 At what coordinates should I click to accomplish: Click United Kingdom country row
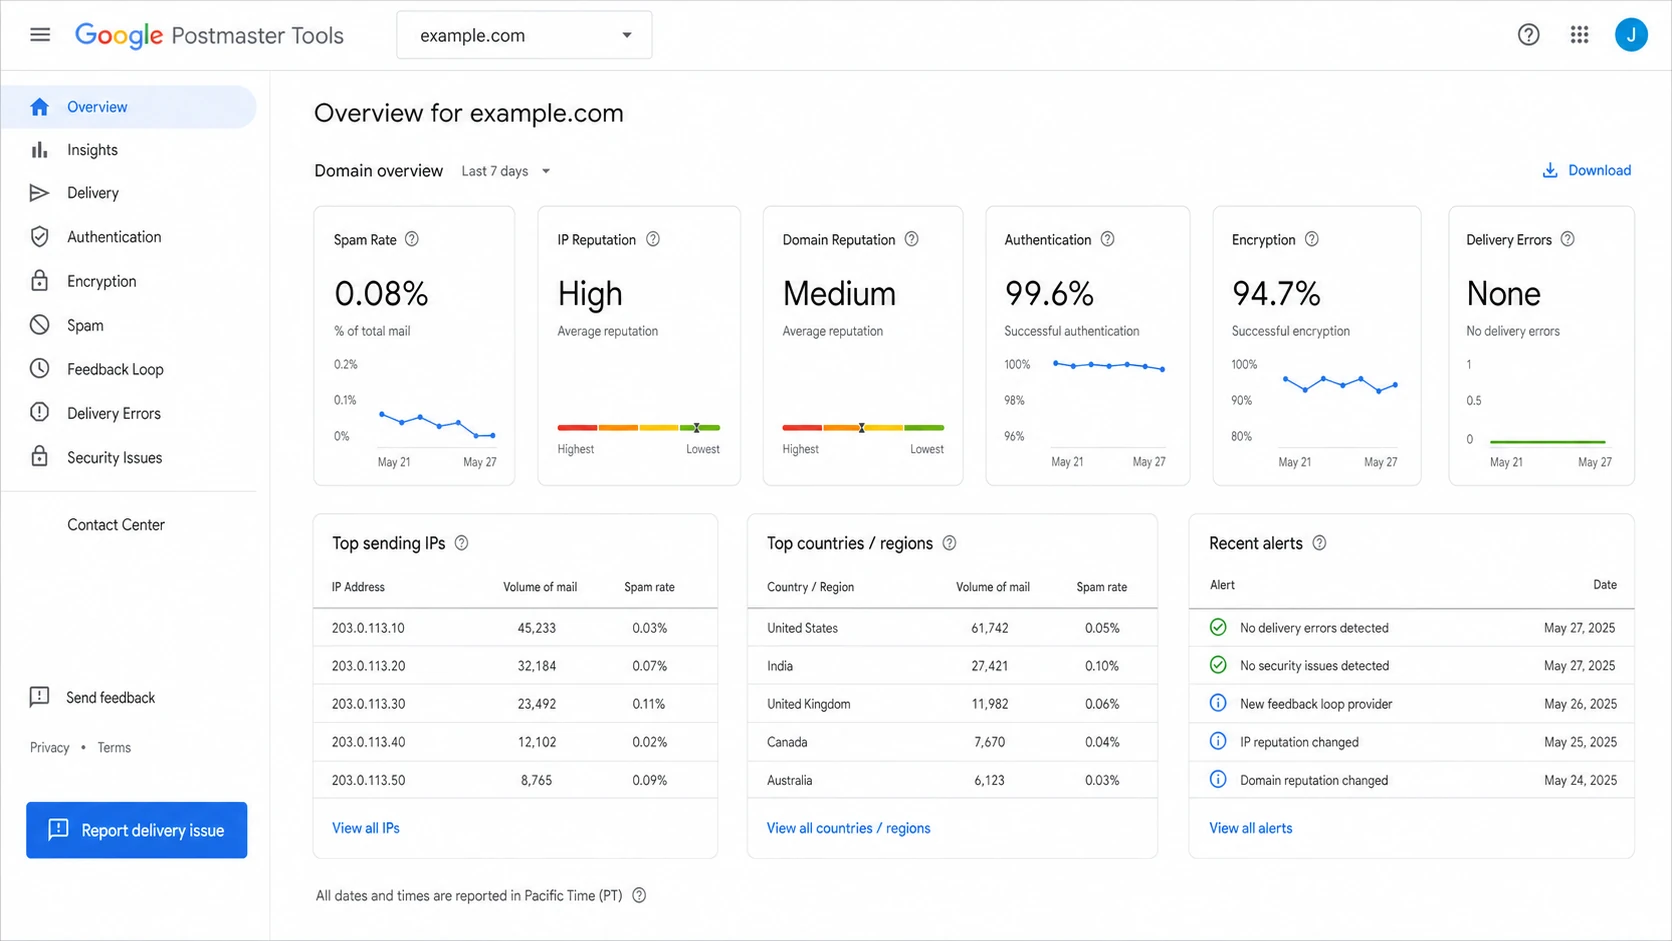952,704
